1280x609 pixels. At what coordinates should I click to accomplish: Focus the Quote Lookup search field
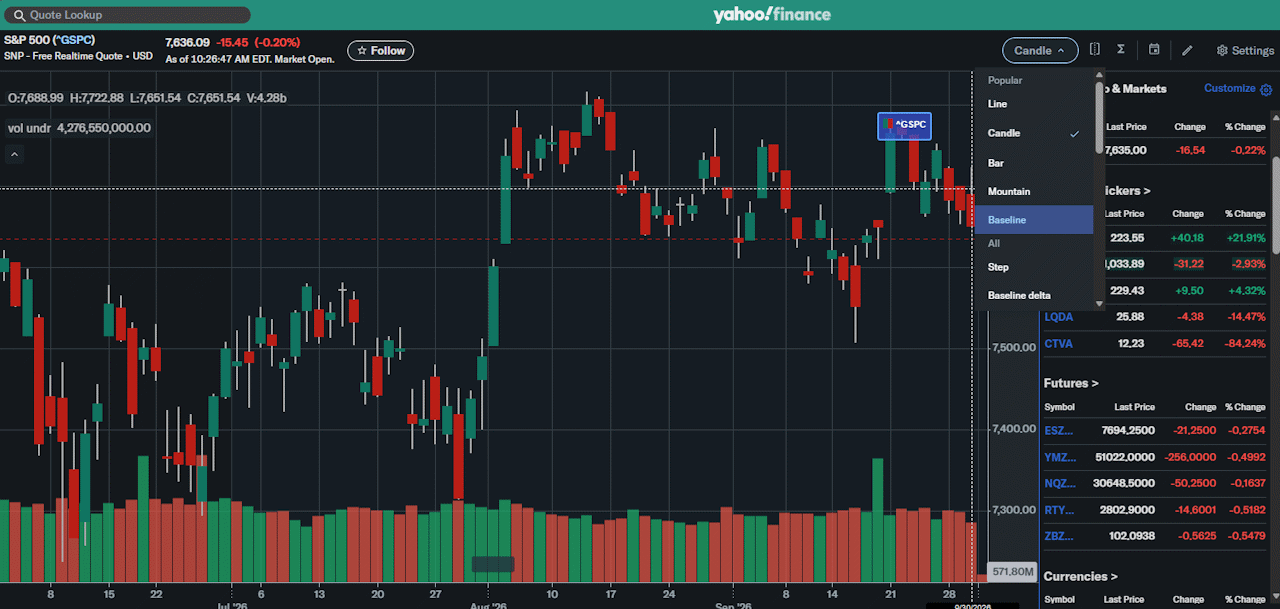point(126,15)
